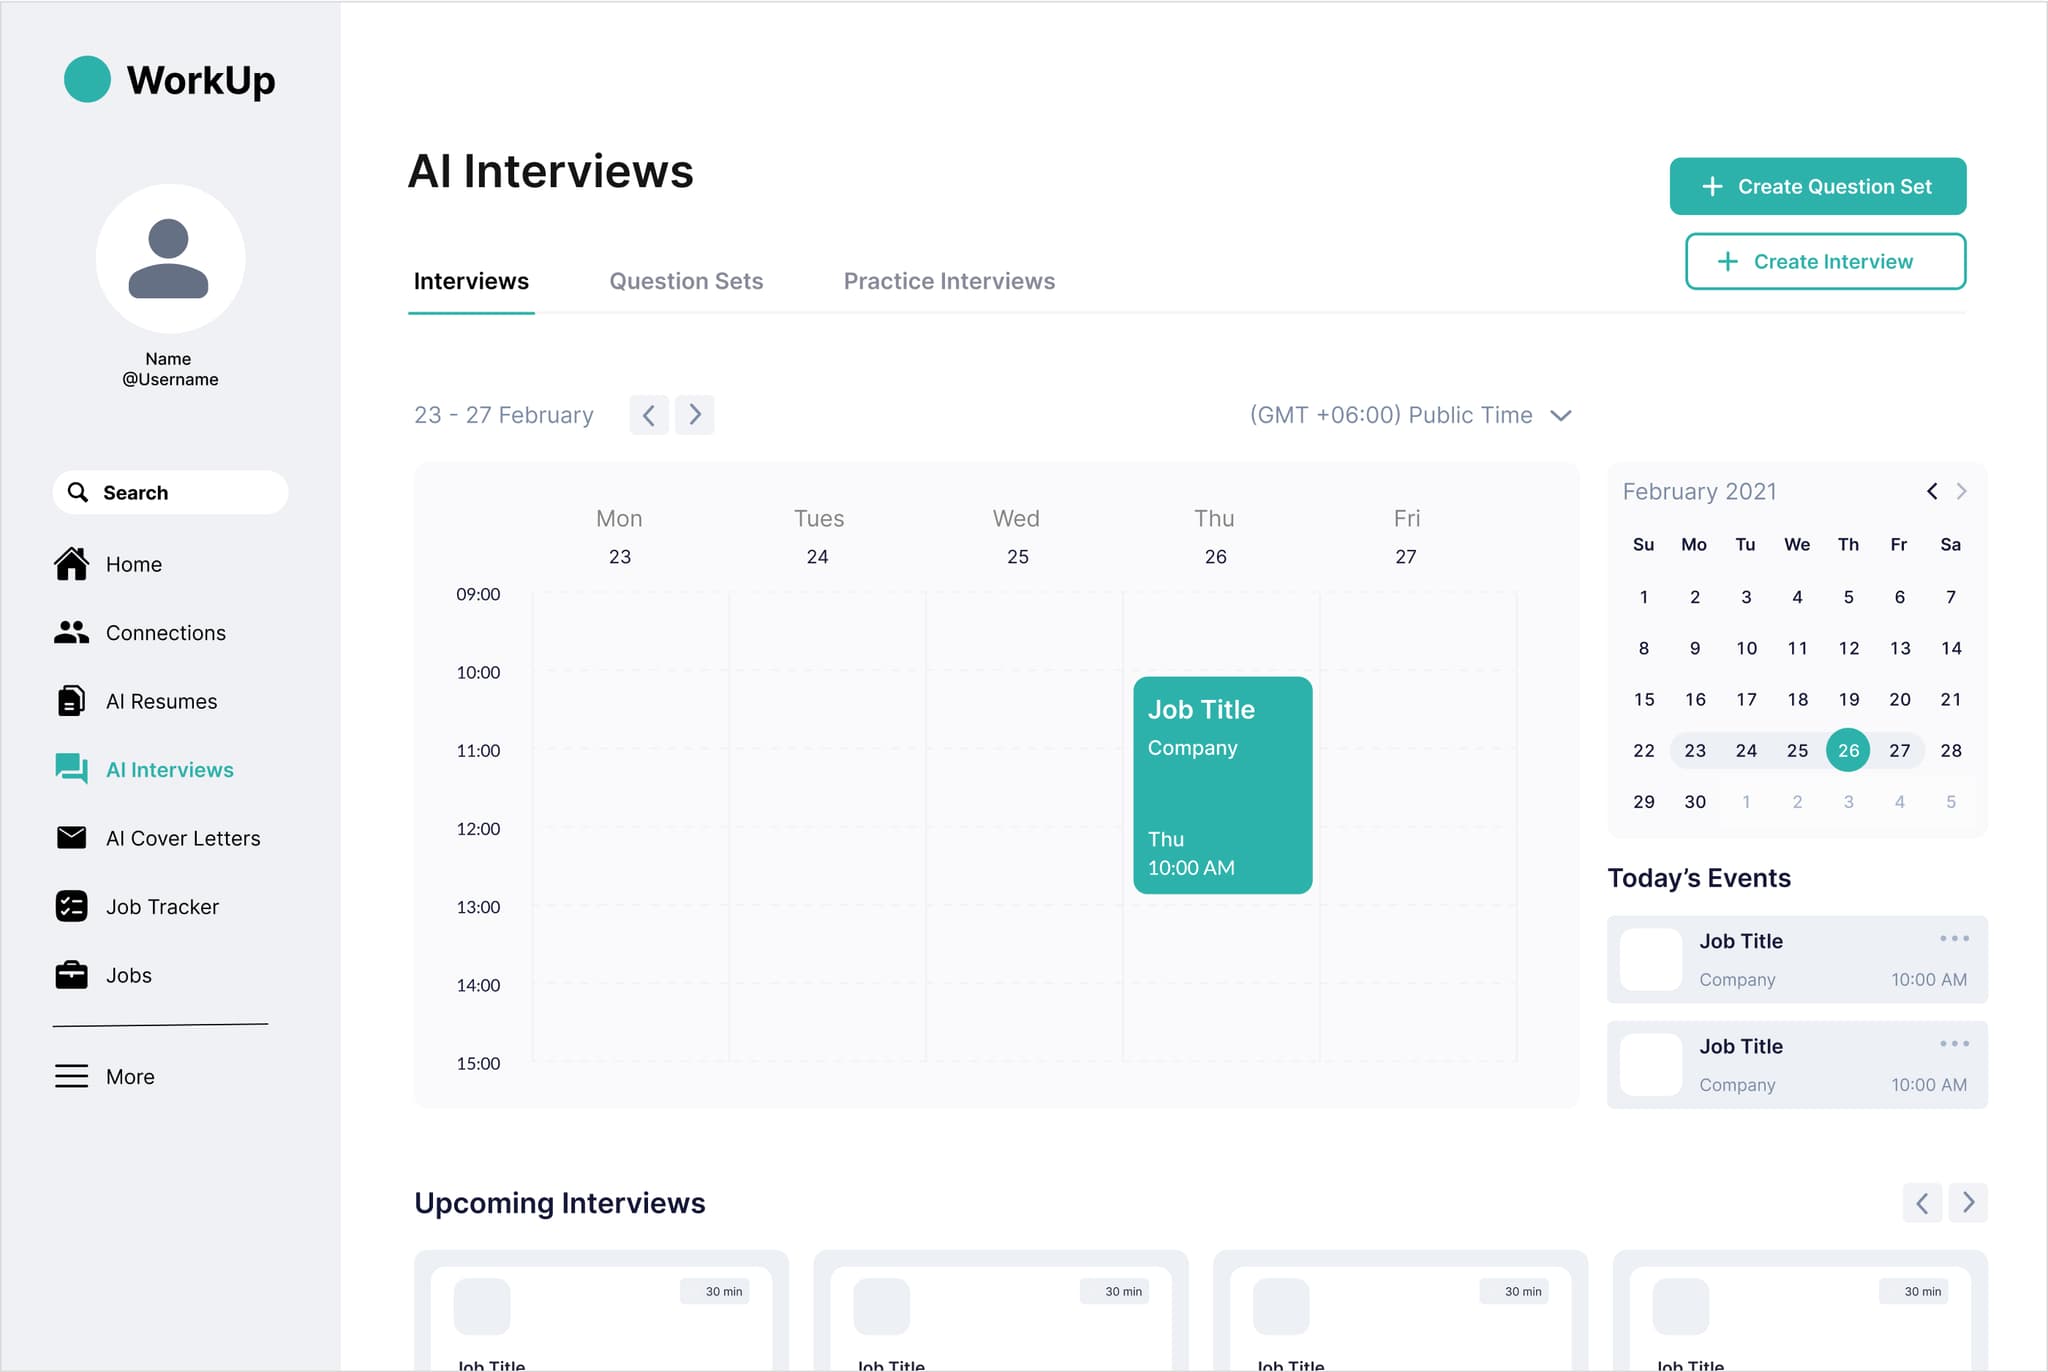2048x1372 pixels.
Task: Advance the week with the forward arrow
Action: pos(695,414)
